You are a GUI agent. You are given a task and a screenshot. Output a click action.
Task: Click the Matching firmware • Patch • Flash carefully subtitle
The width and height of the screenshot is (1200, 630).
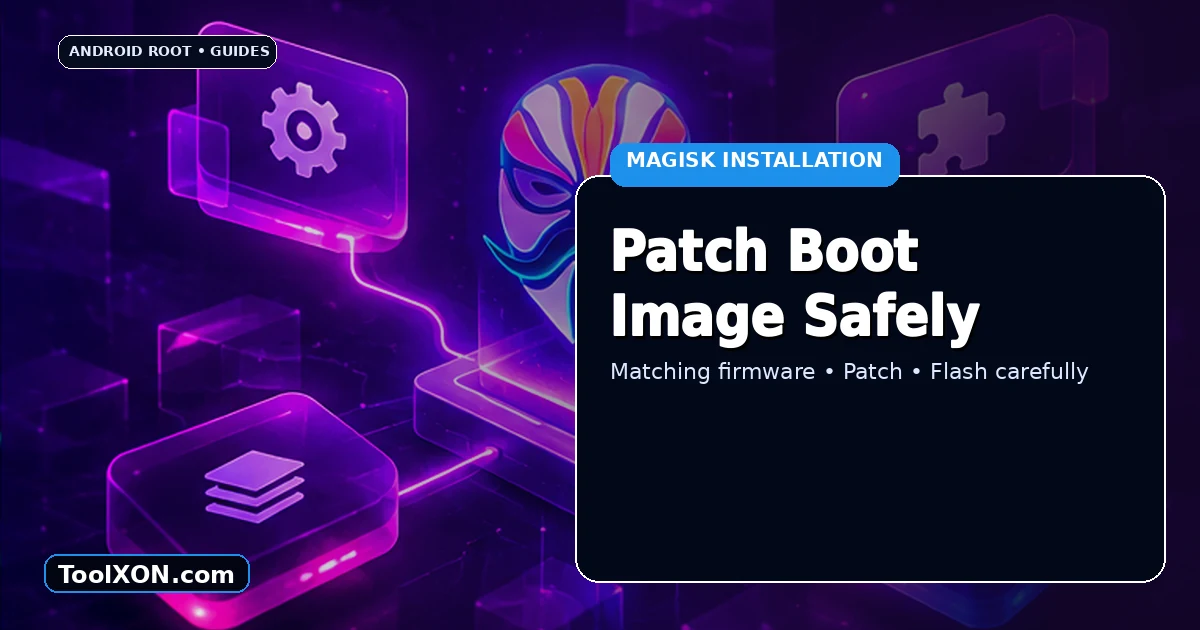coord(849,372)
